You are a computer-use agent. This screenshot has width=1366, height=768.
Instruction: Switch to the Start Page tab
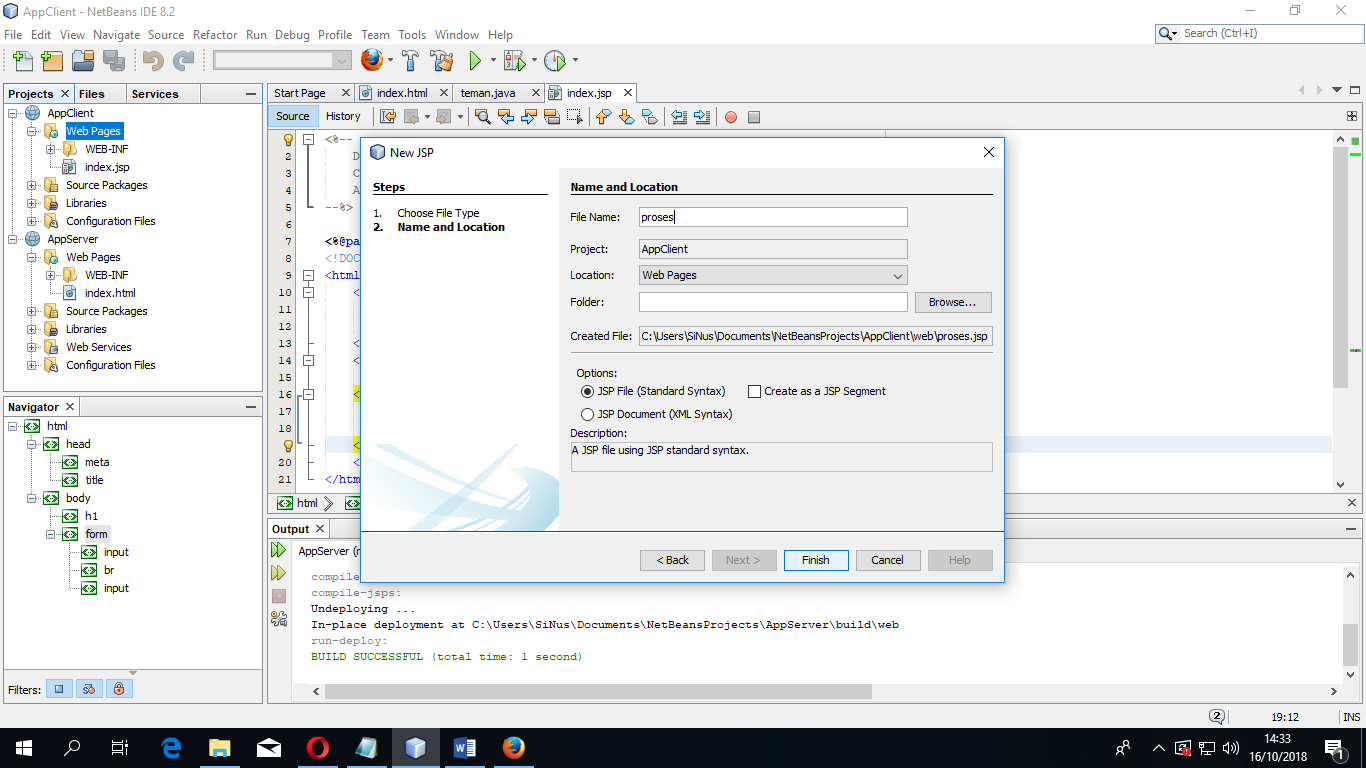coord(300,93)
